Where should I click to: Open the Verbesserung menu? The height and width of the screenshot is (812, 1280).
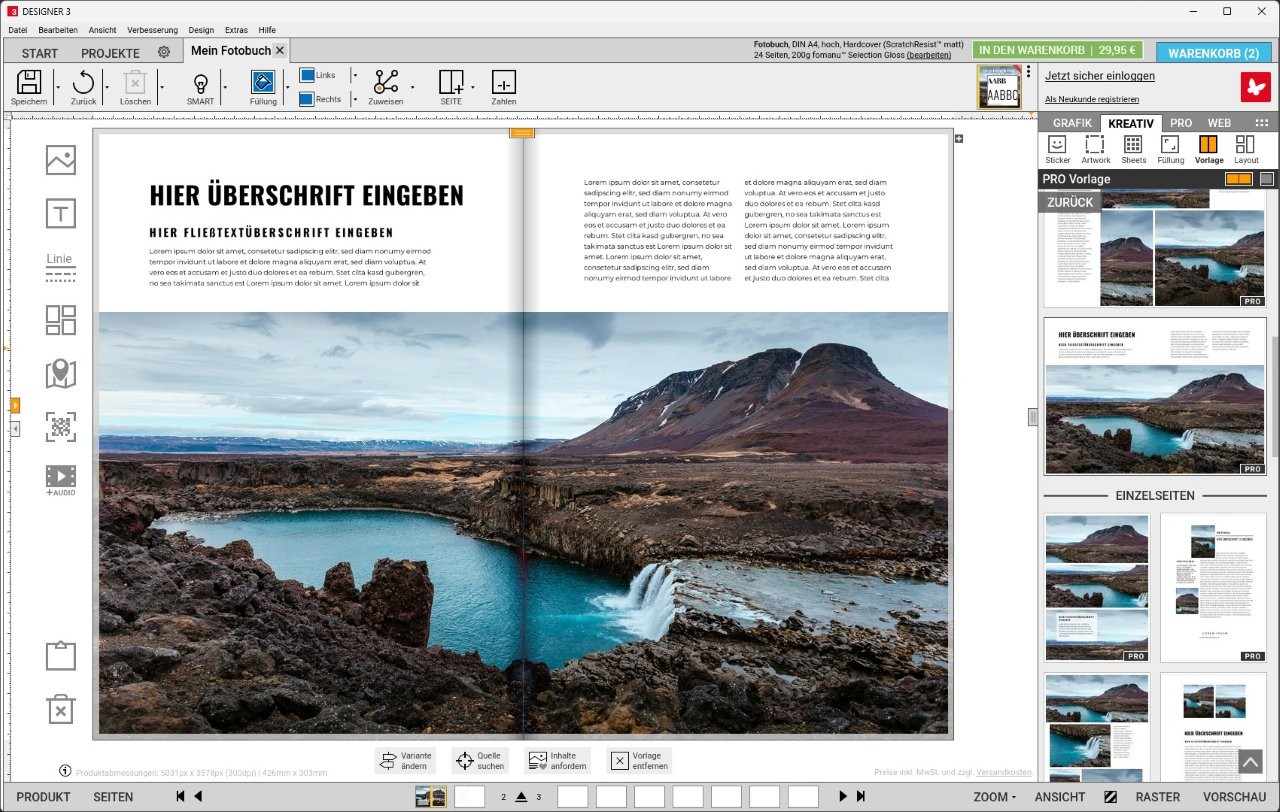click(152, 30)
